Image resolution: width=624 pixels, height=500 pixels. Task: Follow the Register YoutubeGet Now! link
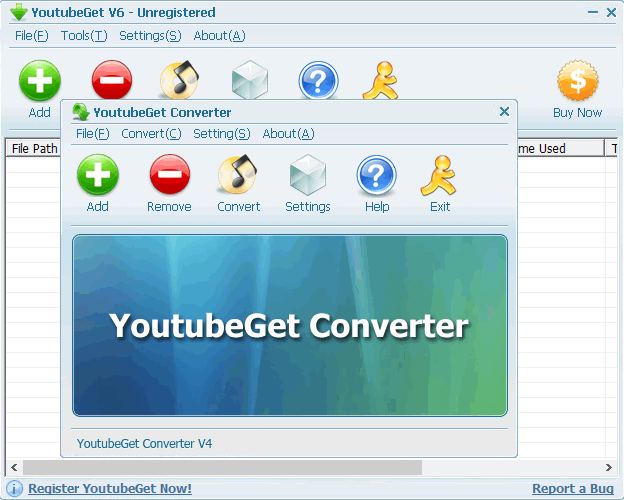(x=110, y=488)
